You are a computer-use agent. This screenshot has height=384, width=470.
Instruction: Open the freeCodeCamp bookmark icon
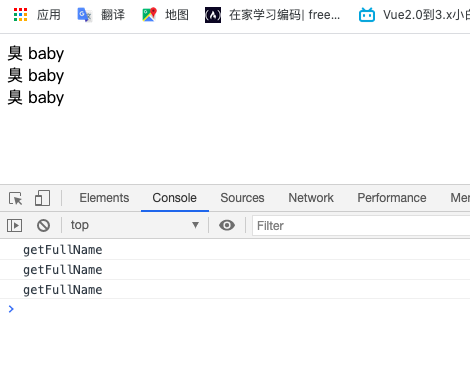[x=213, y=15]
